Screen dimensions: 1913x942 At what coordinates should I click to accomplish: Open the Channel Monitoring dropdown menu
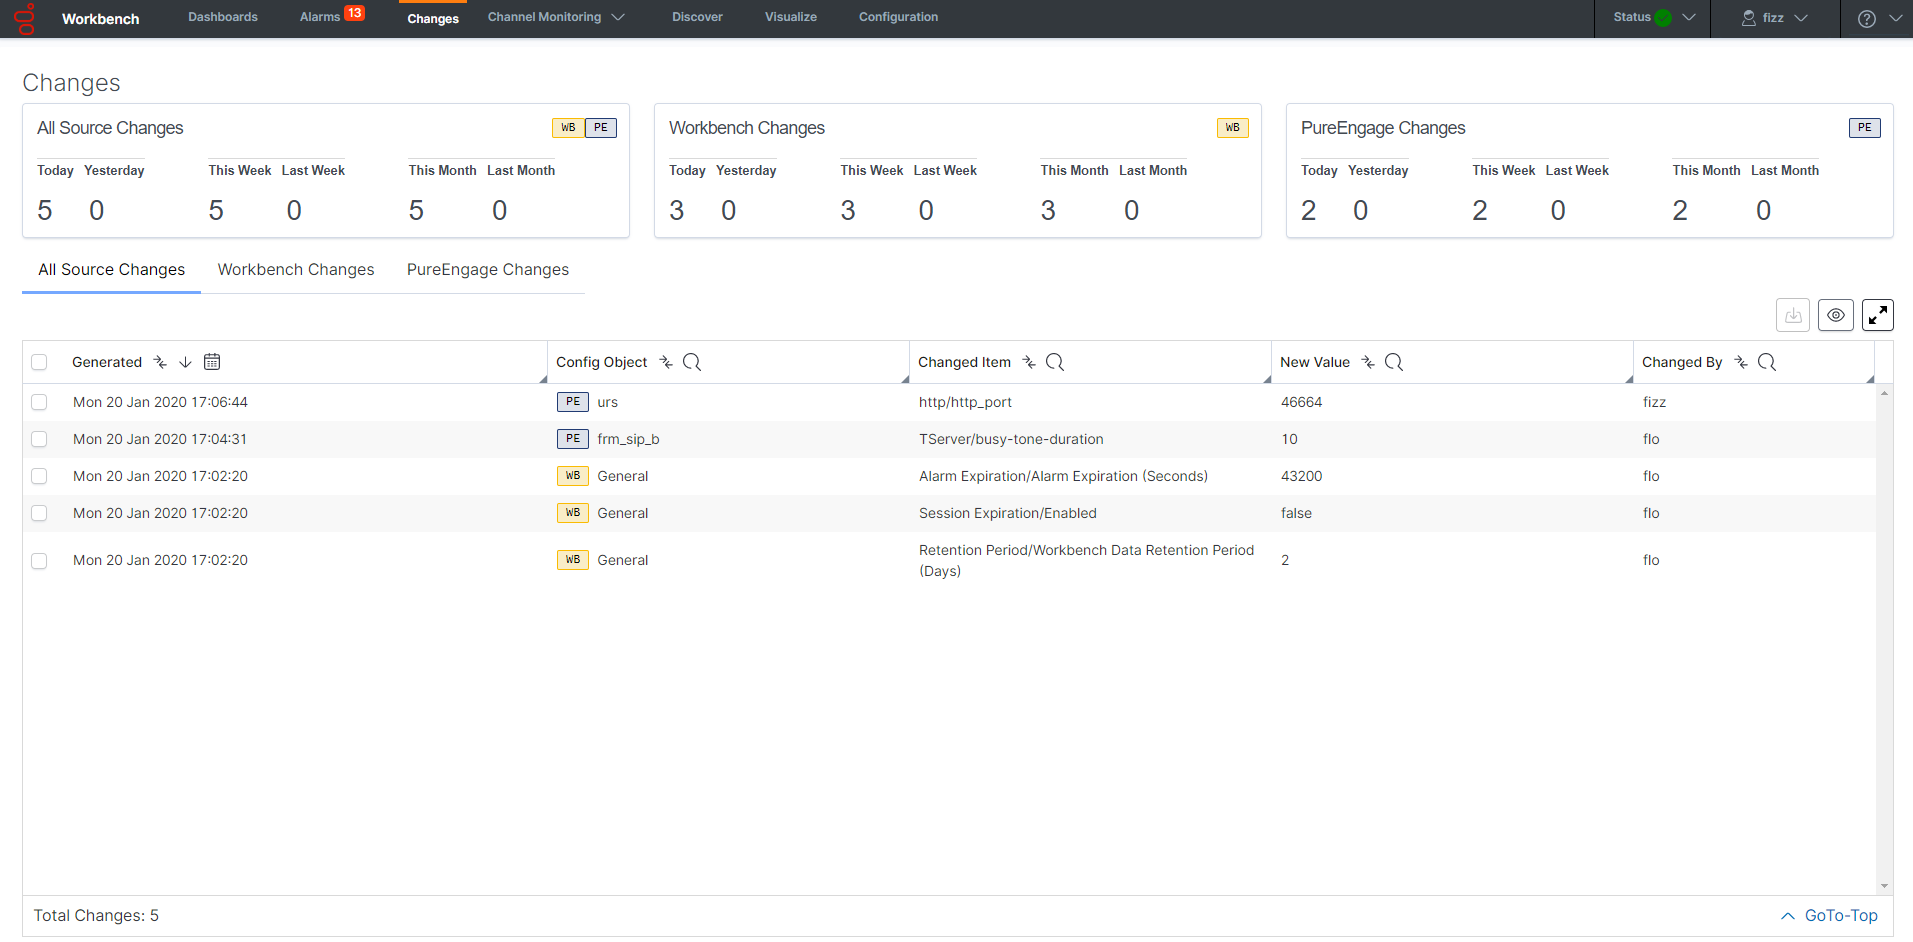coord(555,17)
